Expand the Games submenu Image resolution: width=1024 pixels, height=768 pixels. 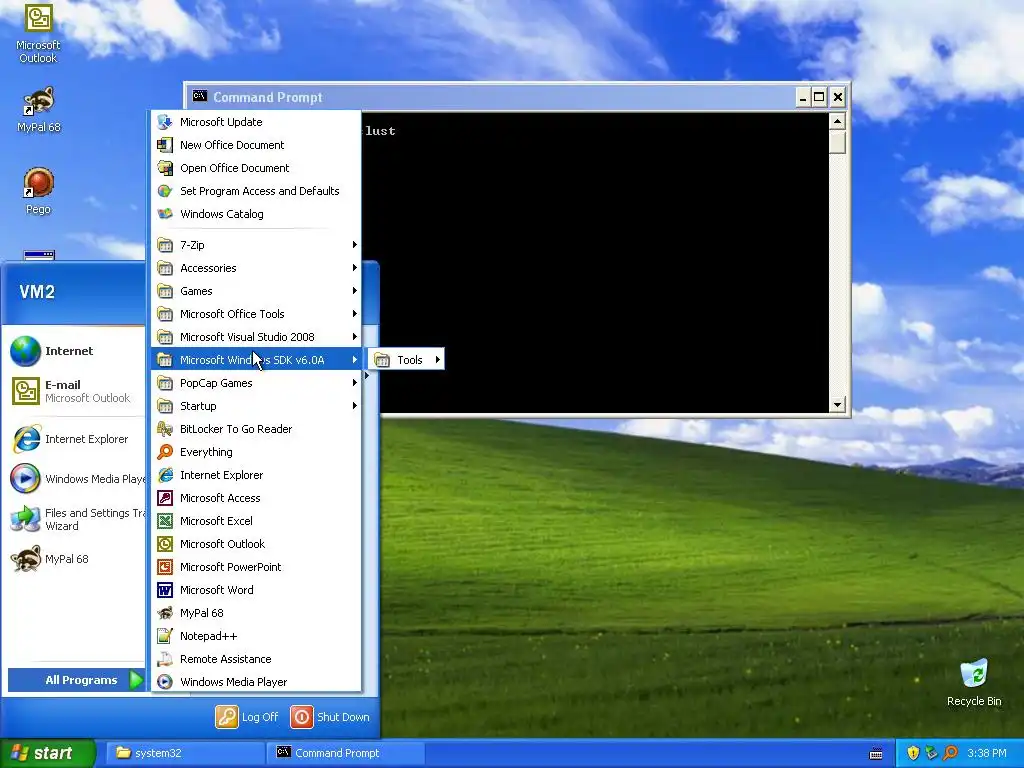[x=257, y=291]
